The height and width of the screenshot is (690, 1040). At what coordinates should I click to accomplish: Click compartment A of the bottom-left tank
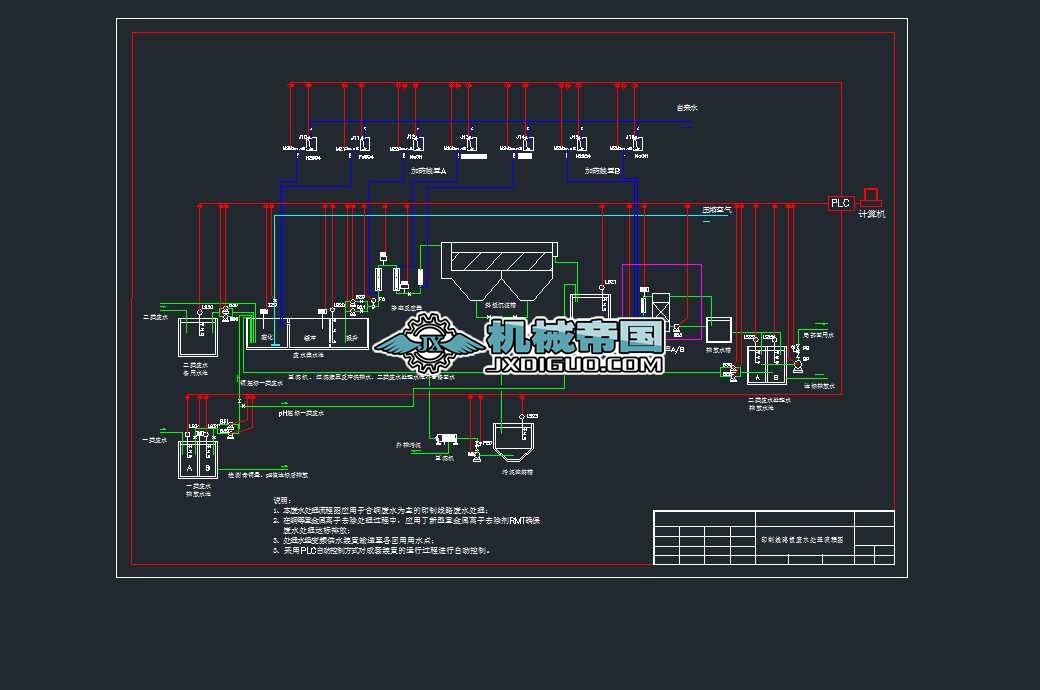(189, 459)
